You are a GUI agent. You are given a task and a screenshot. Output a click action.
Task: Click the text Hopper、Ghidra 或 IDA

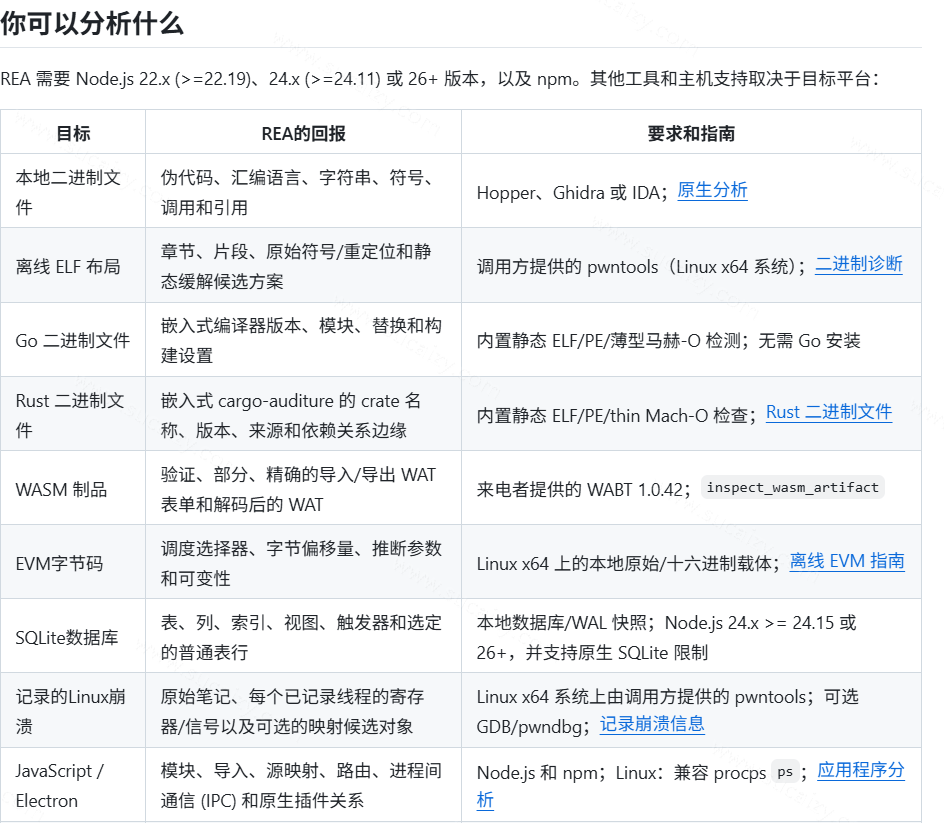point(568,193)
